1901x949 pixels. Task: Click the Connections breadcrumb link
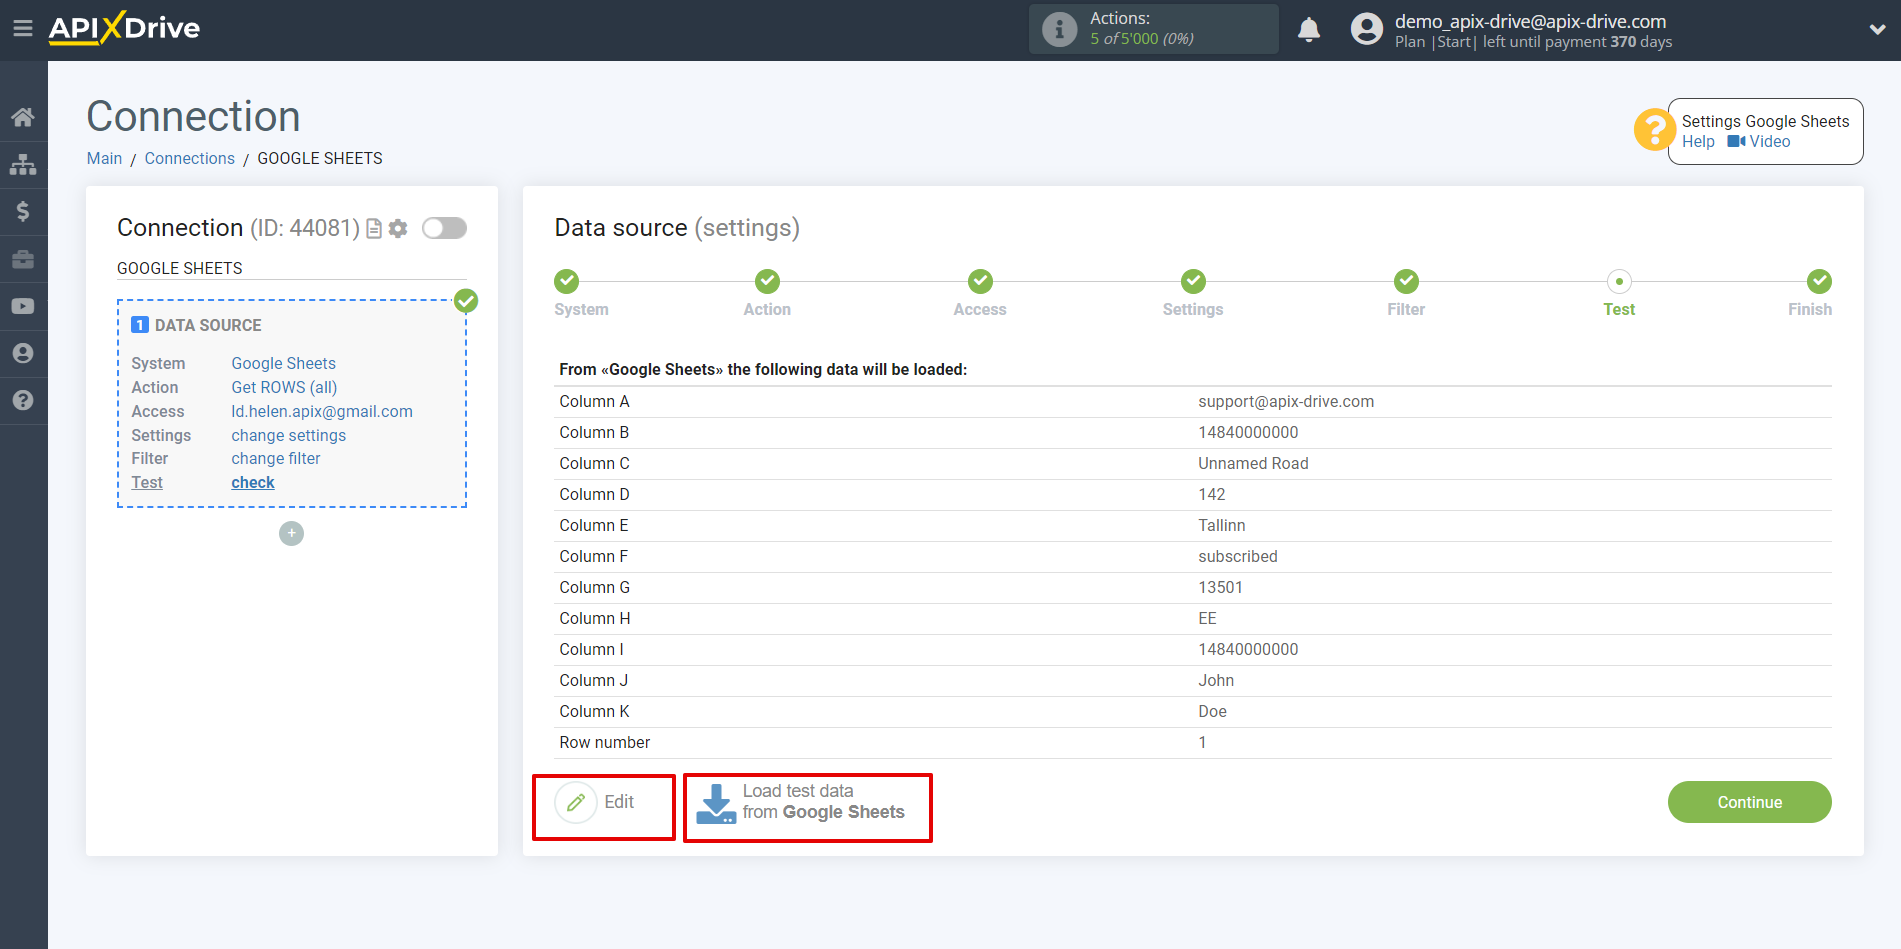point(189,158)
